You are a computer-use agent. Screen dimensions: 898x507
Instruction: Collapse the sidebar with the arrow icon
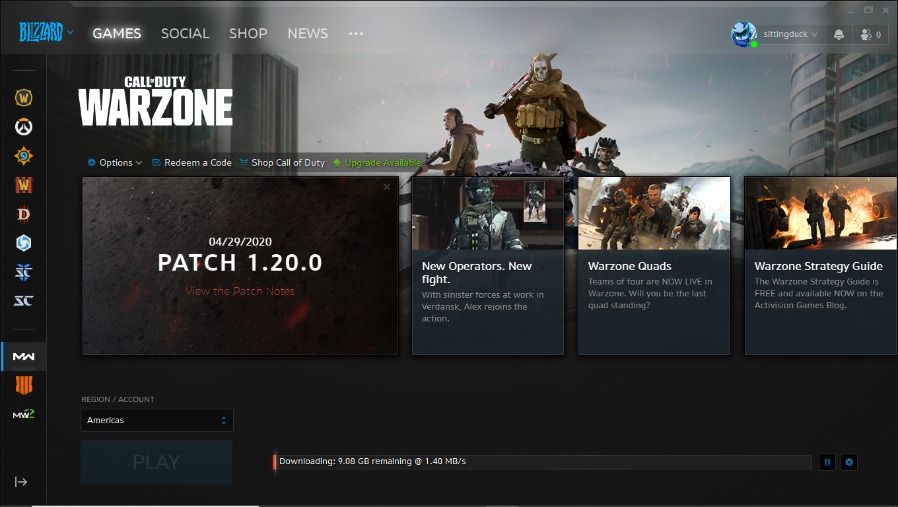(x=21, y=482)
